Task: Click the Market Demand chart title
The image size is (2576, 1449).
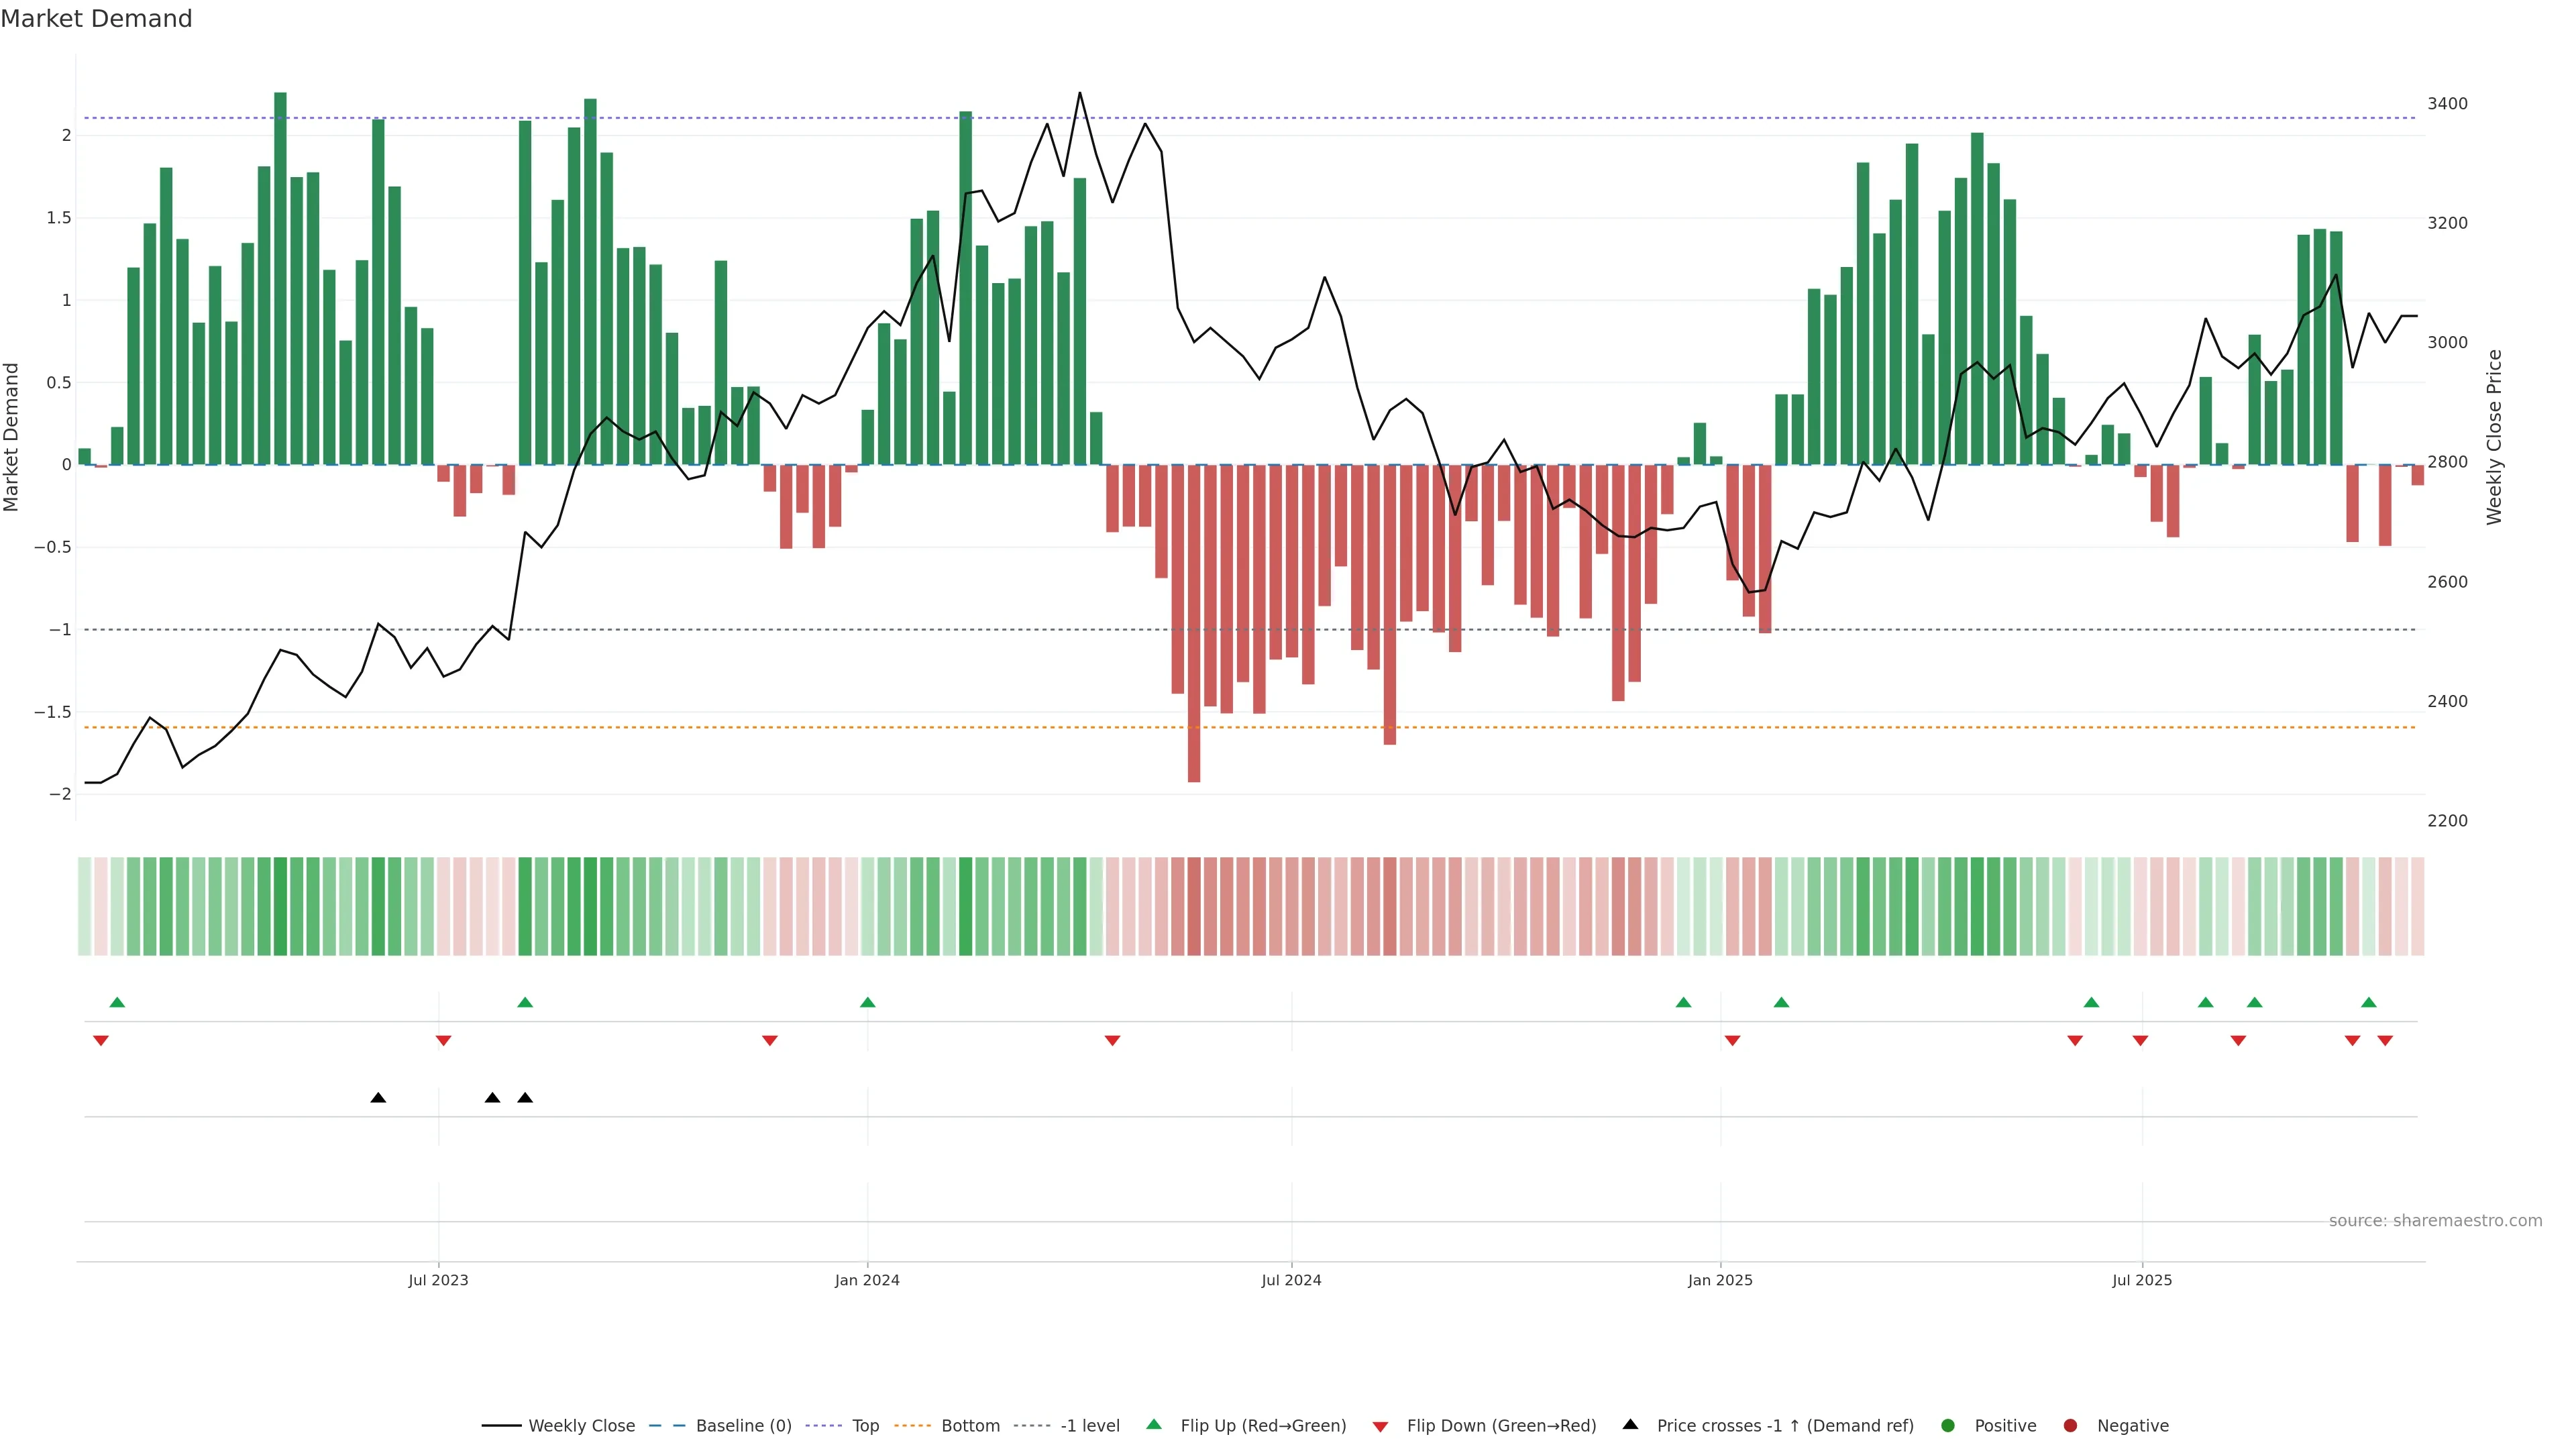Action: [96, 19]
